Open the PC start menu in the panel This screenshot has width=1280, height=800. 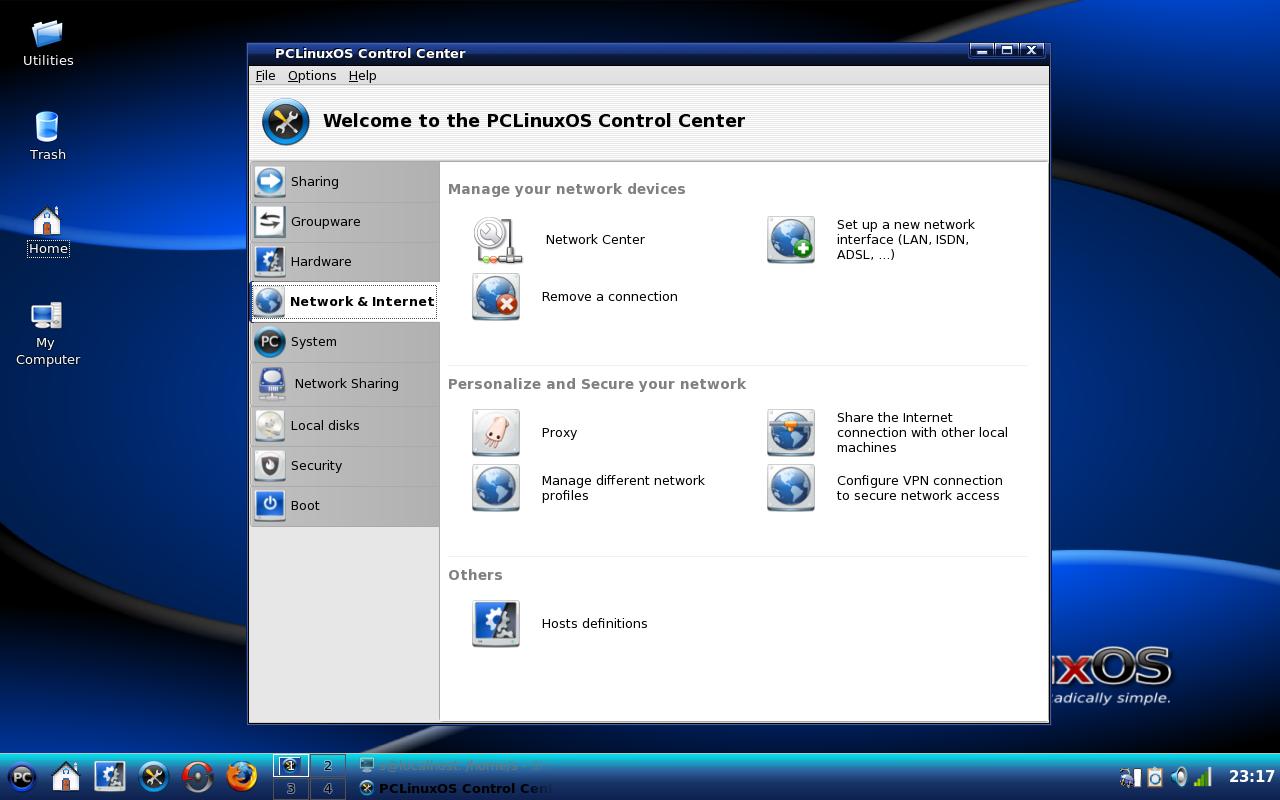pos(22,777)
